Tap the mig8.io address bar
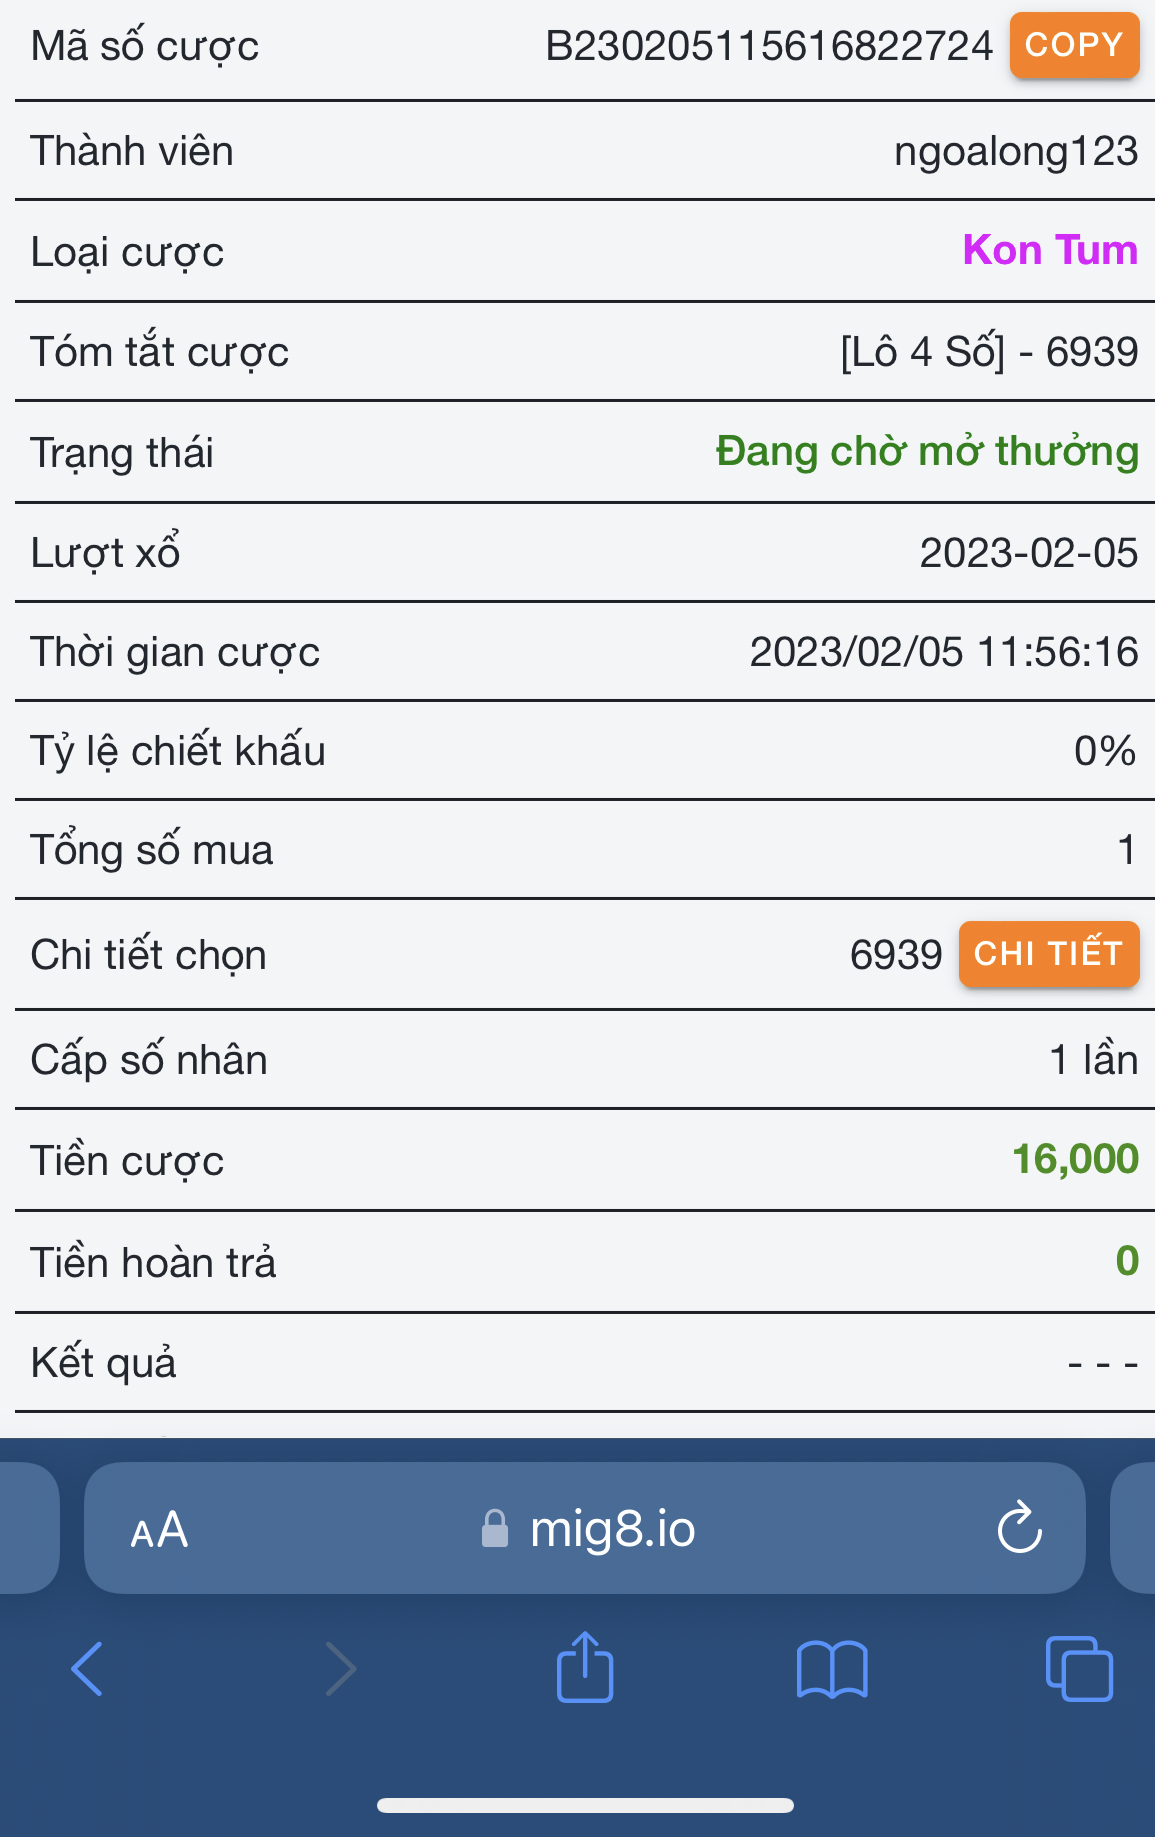 coord(612,1529)
